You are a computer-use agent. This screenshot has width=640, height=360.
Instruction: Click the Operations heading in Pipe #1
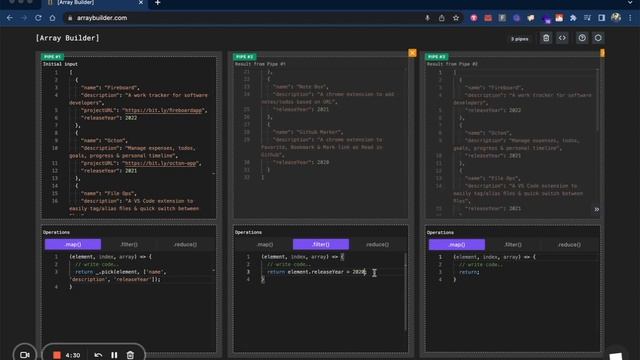(x=56, y=232)
